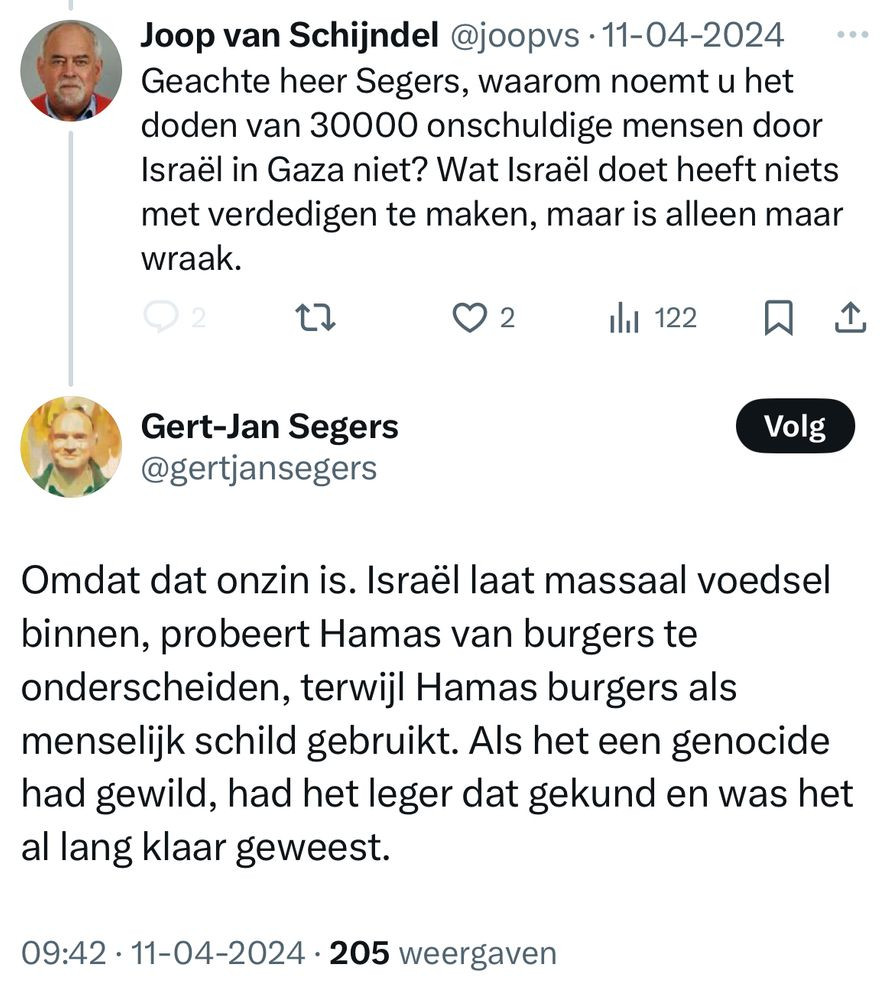Follow Gert-Jan Segers with Volg button
This screenshot has width=894, height=1000.
(x=795, y=426)
